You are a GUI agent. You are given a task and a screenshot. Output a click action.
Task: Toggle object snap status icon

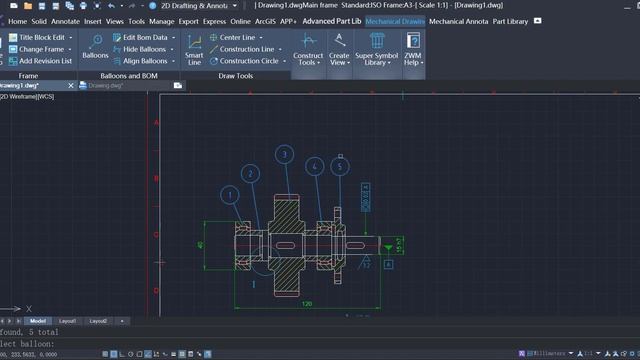pyautogui.click(x=139, y=354)
